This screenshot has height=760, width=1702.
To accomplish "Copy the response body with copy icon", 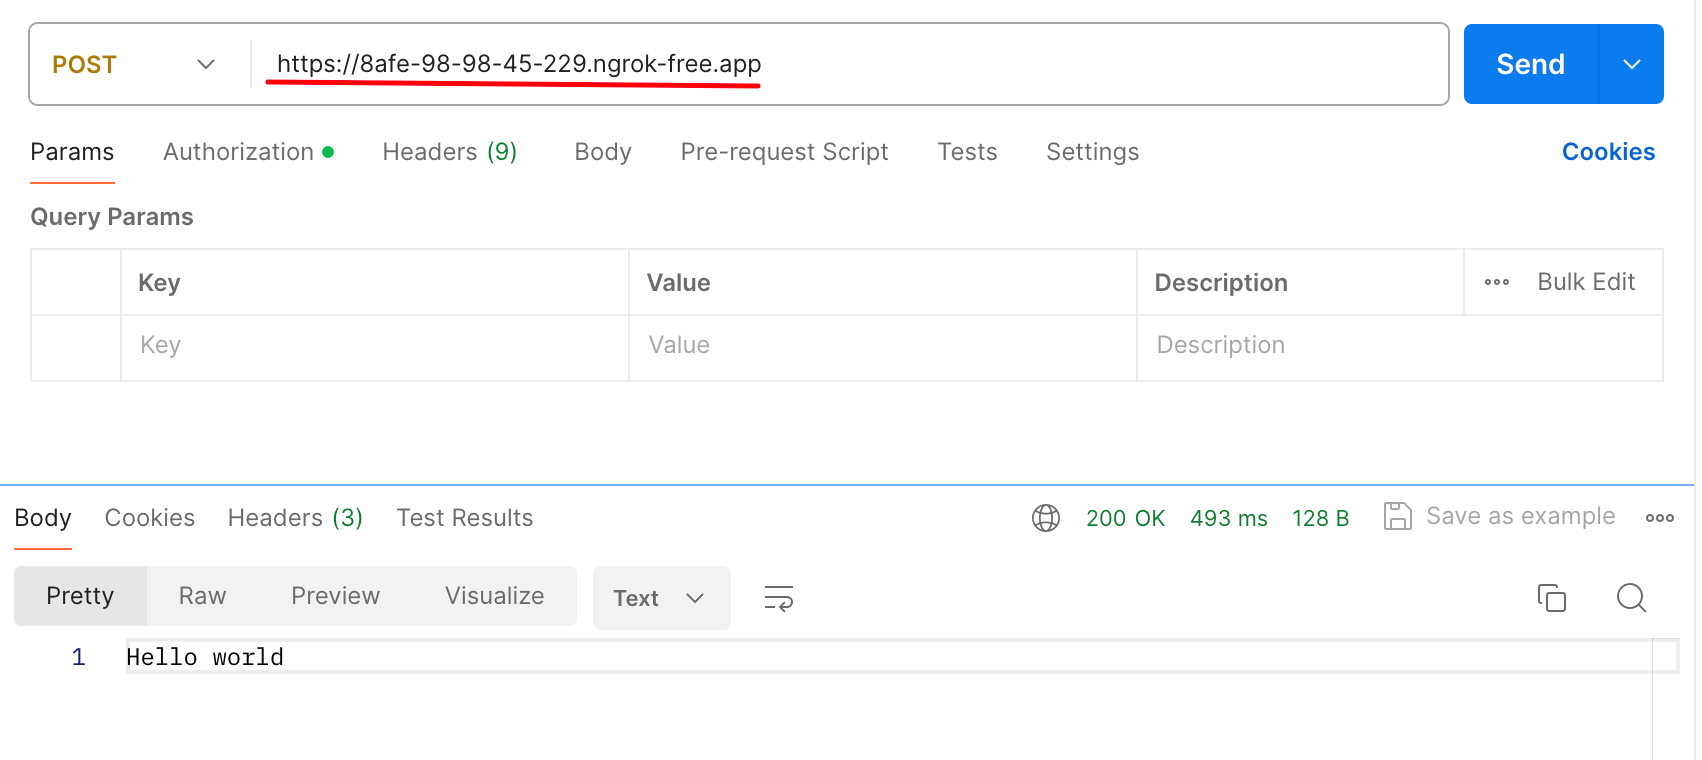I will coord(1552,598).
